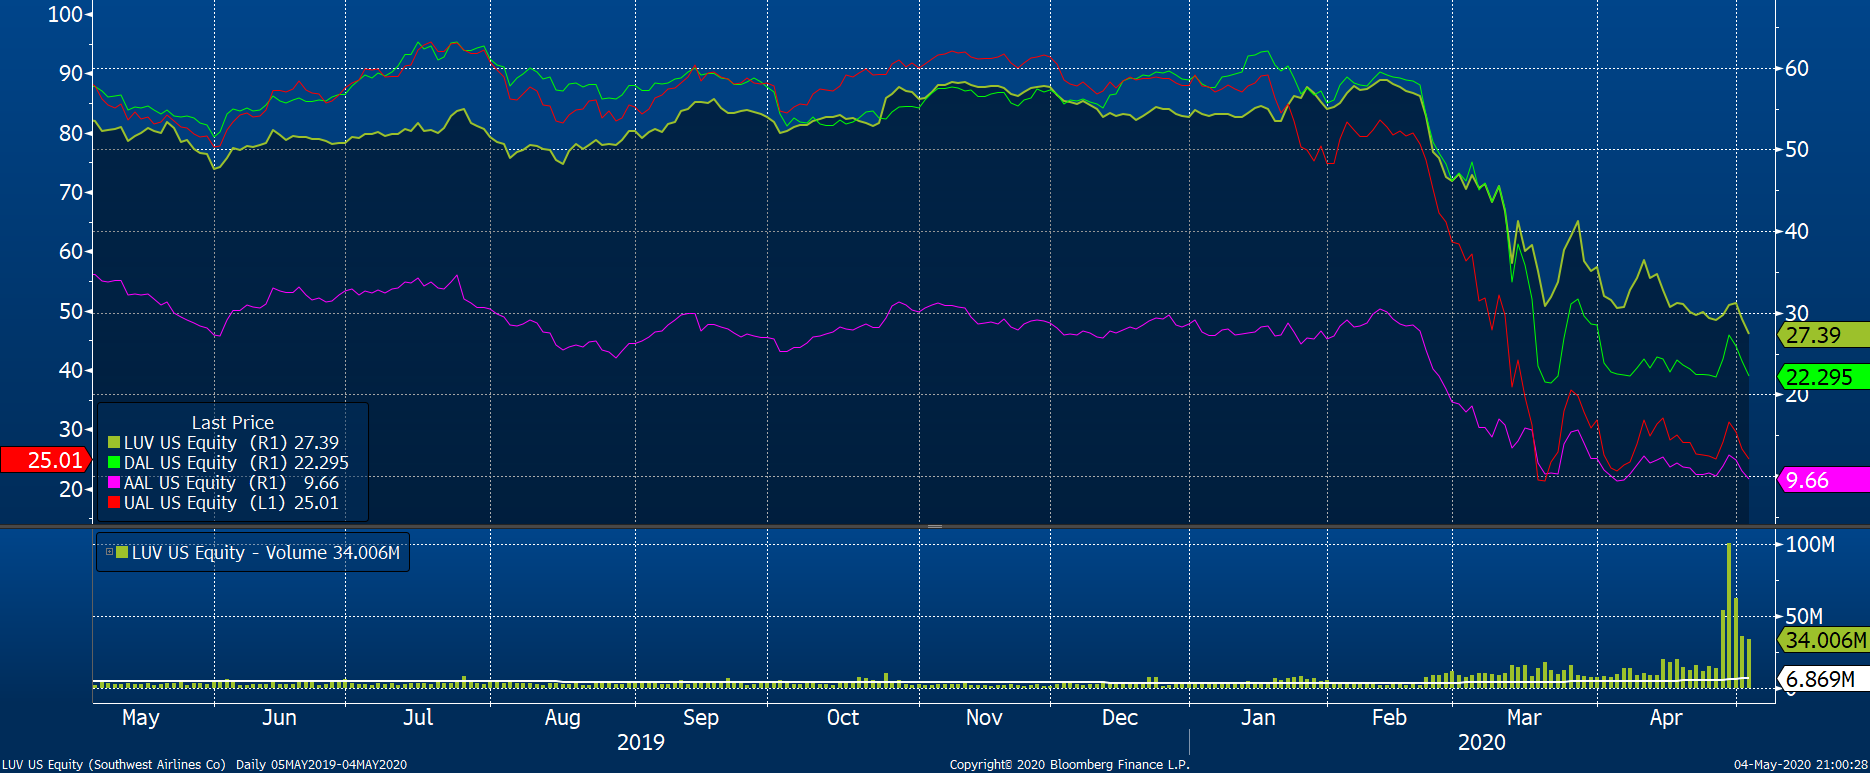
Task: Click the '40' tick on the right price axis
Action: click(1797, 231)
